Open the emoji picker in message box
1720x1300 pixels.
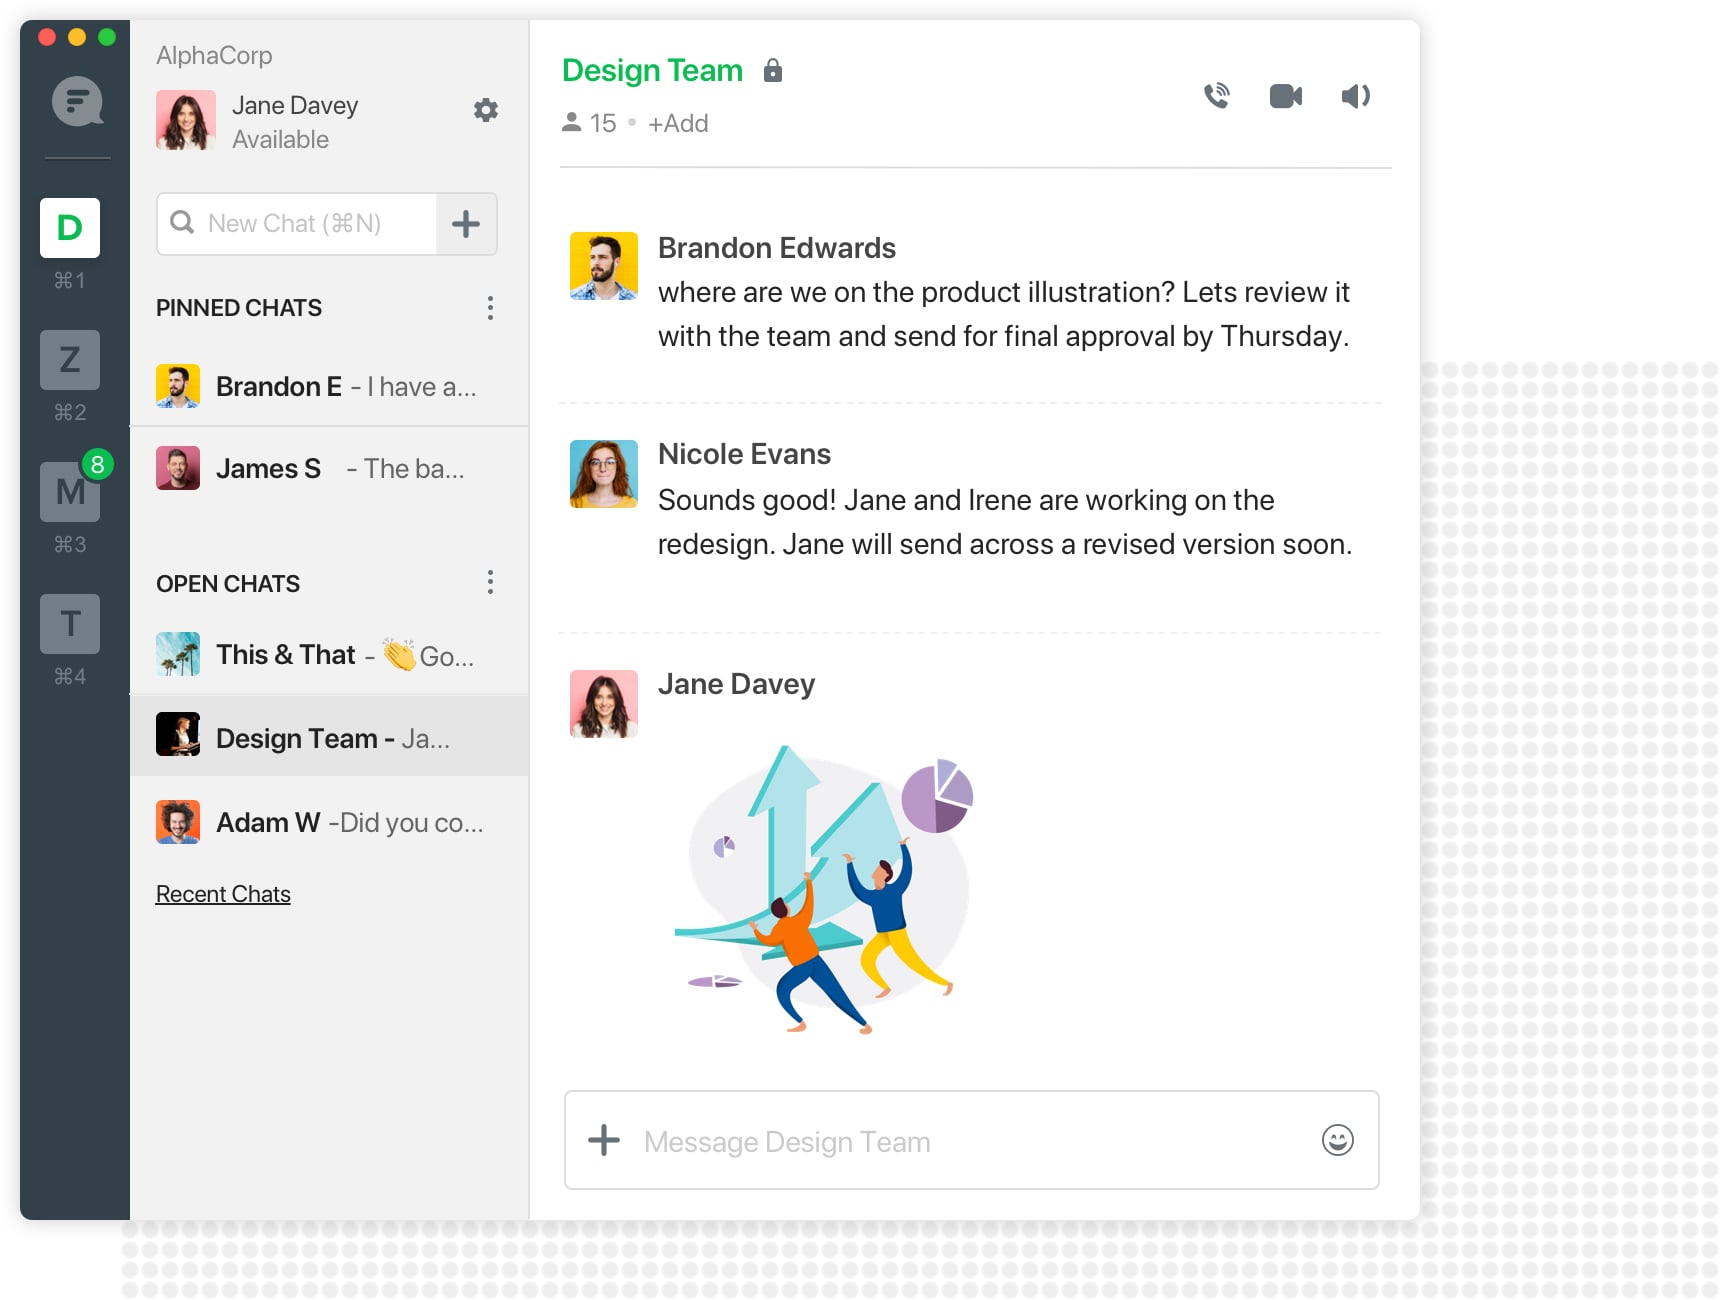click(1337, 1140)
